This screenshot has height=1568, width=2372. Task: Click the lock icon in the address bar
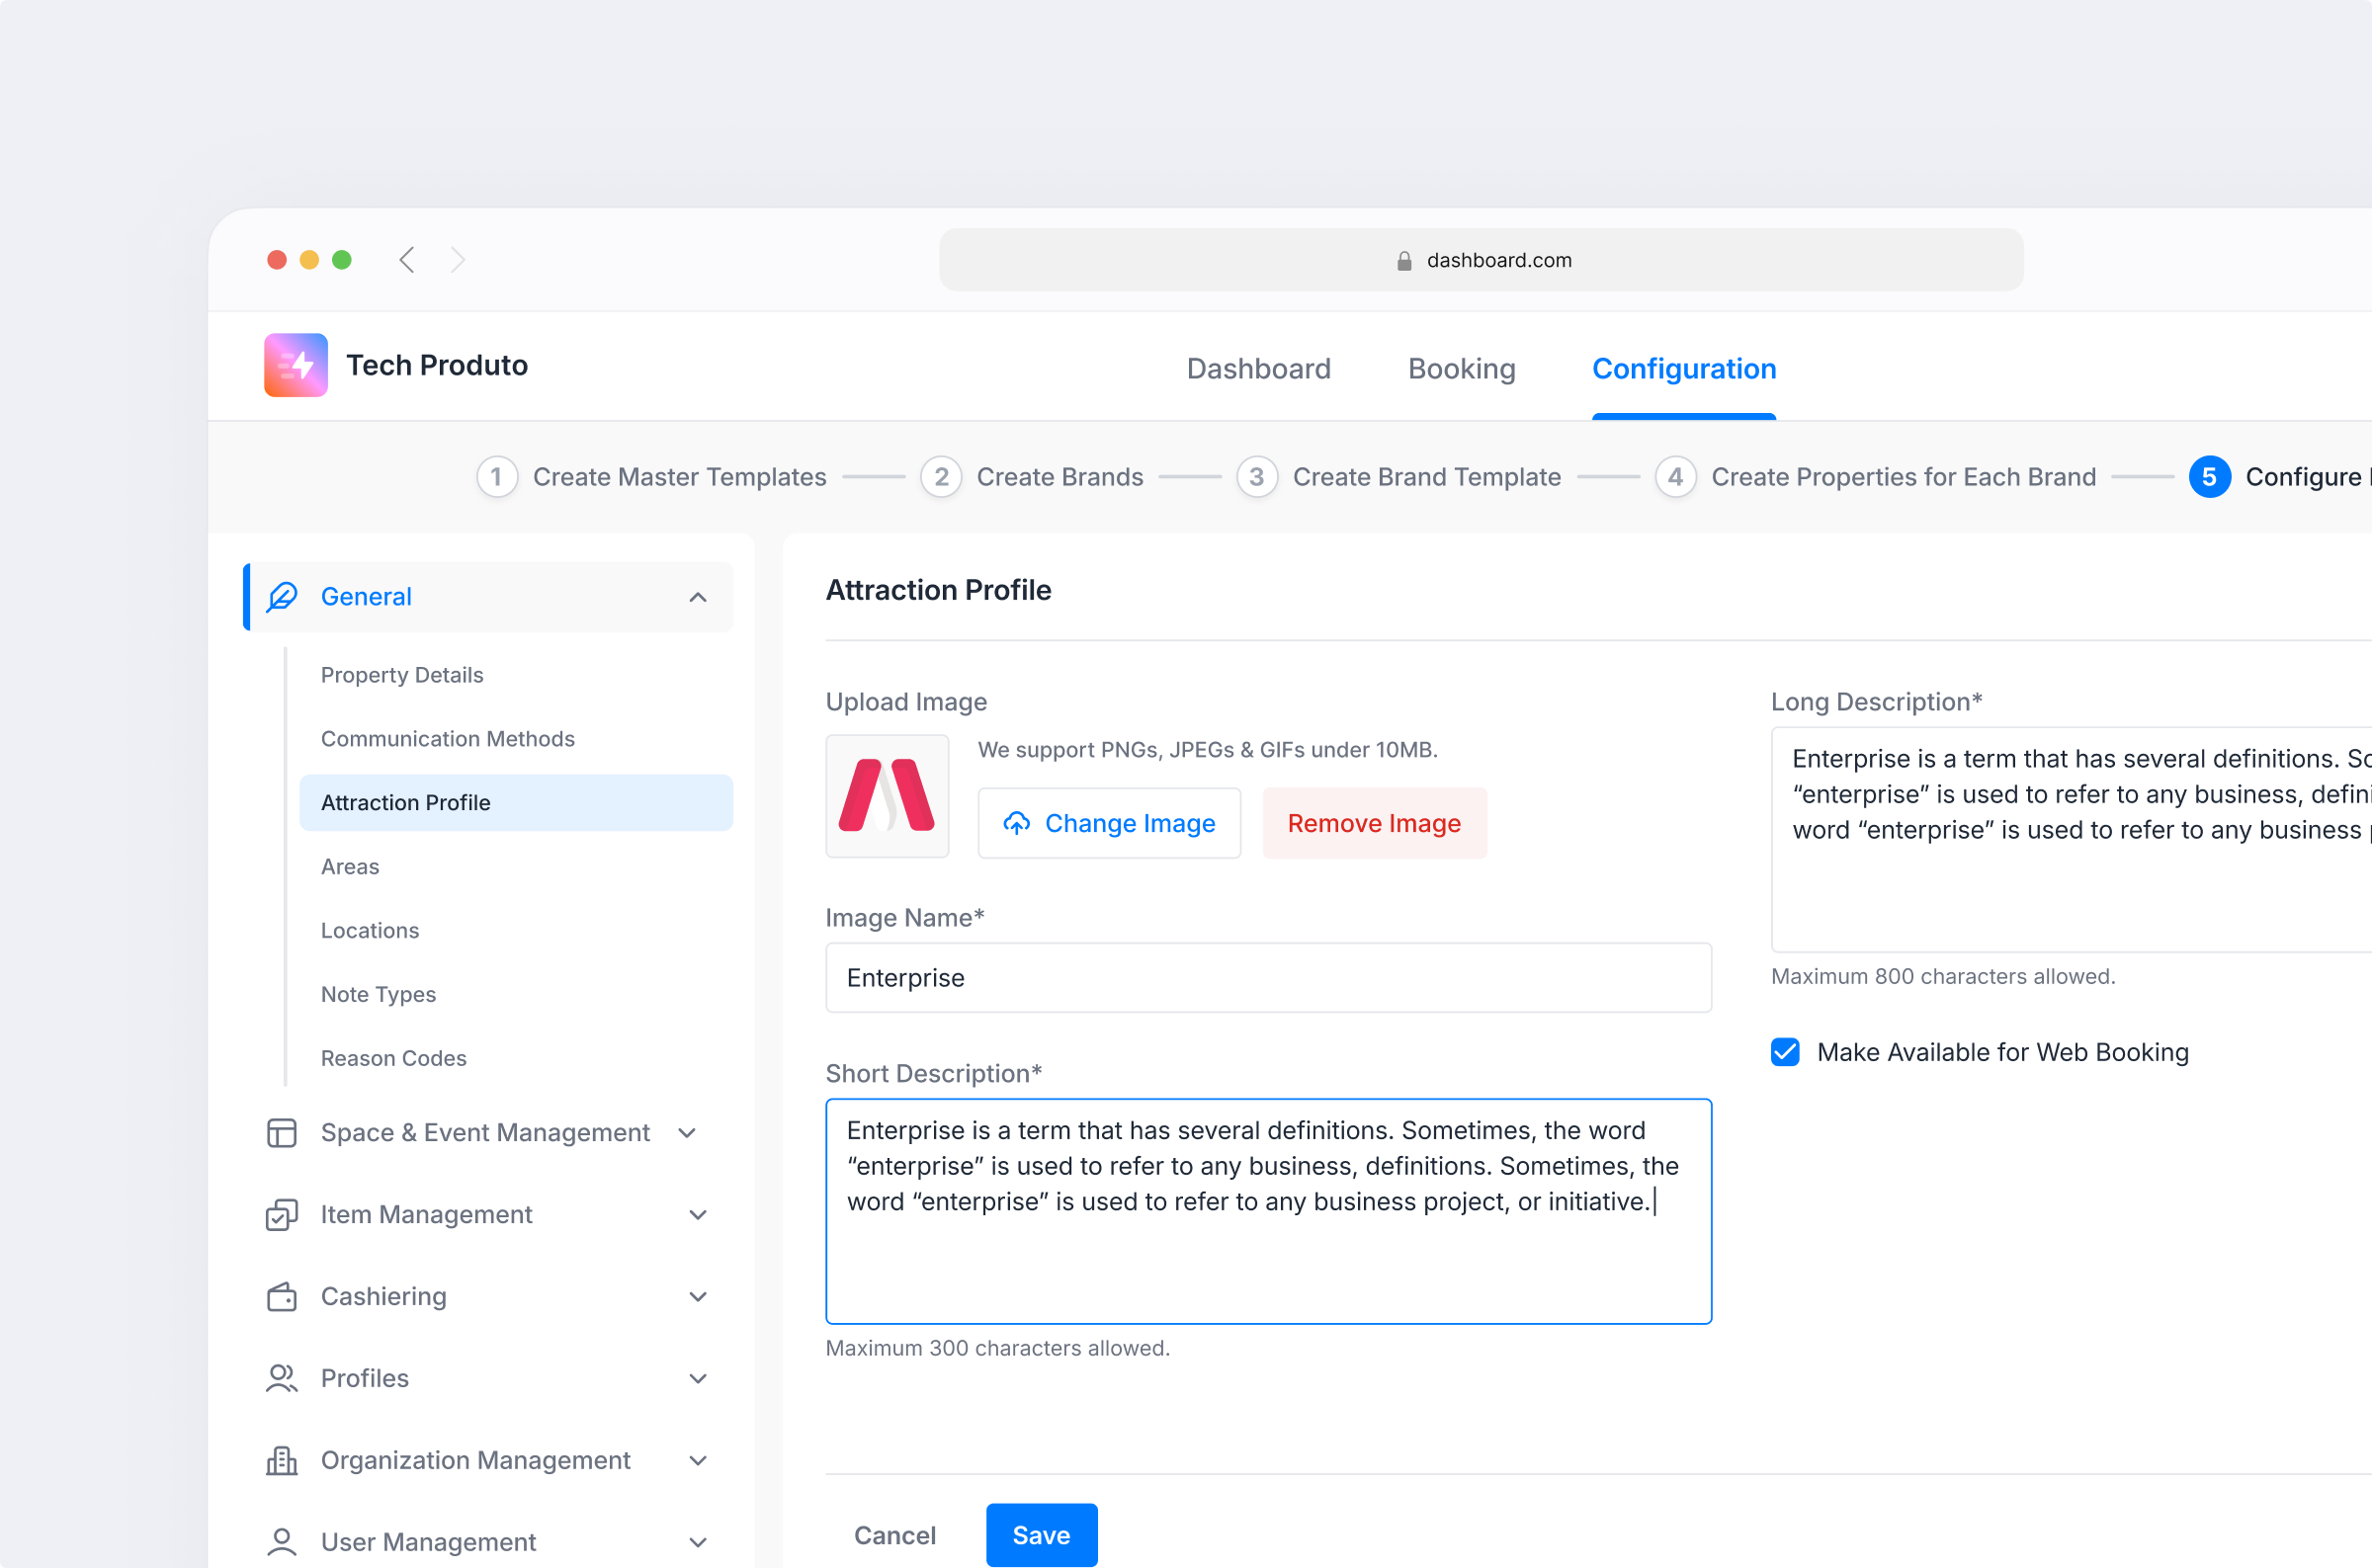pos(1405,260)
